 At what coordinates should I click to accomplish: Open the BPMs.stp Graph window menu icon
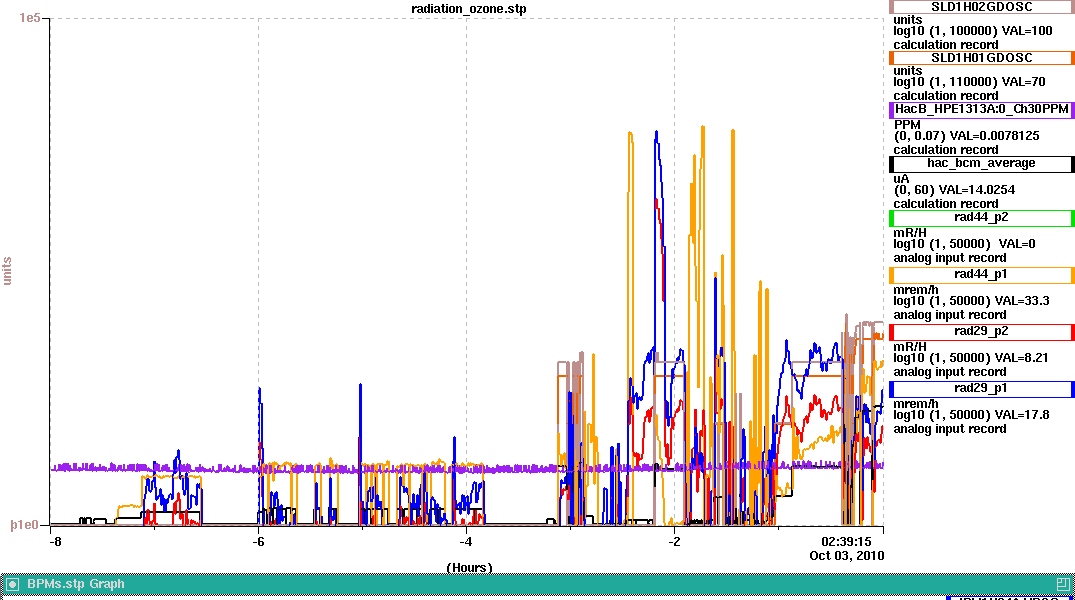[x=12, y=584]
